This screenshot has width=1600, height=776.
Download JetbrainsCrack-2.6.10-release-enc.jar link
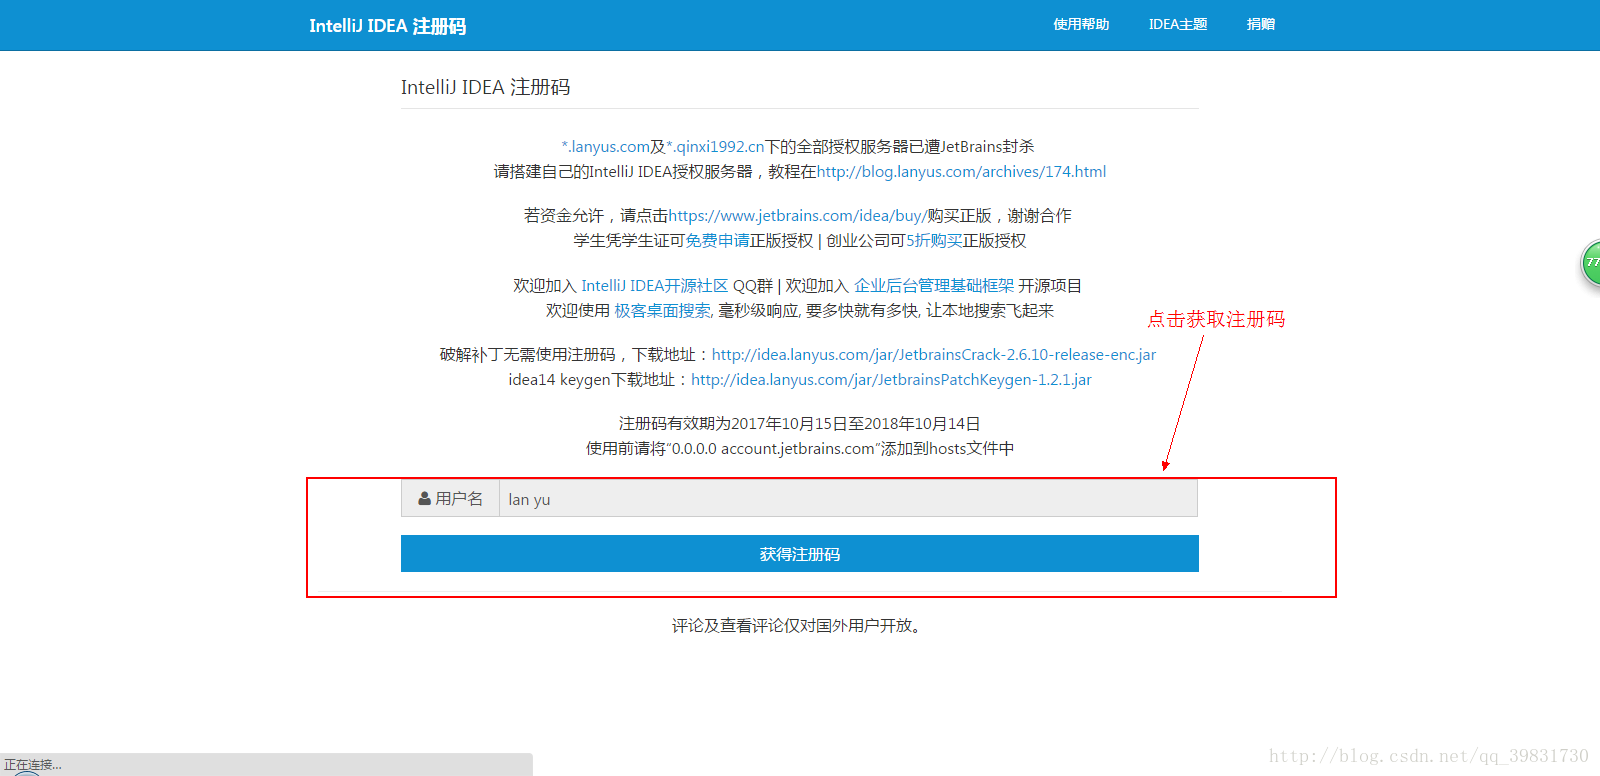click(934, 355)
